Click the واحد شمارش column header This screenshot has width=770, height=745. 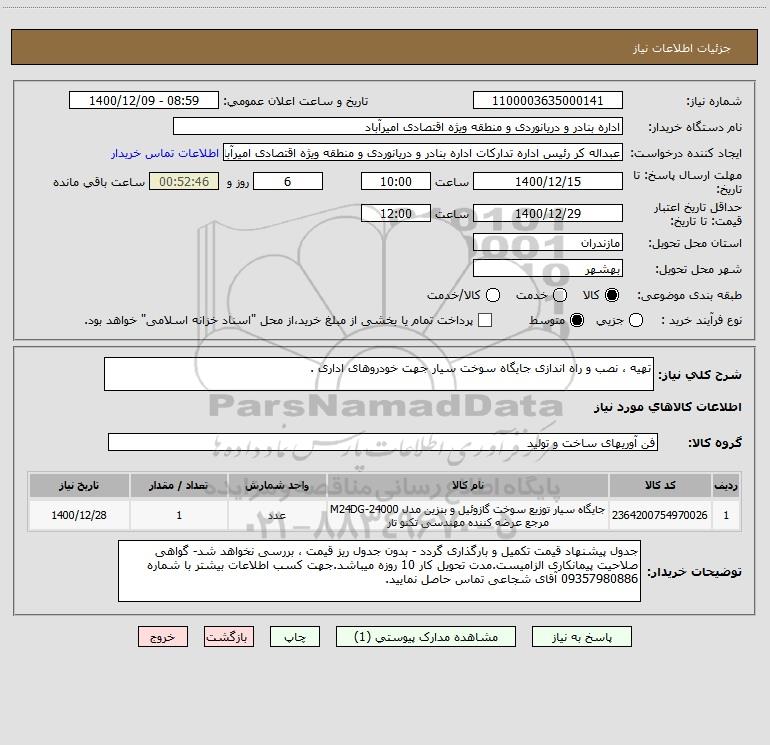pos(277,485)
